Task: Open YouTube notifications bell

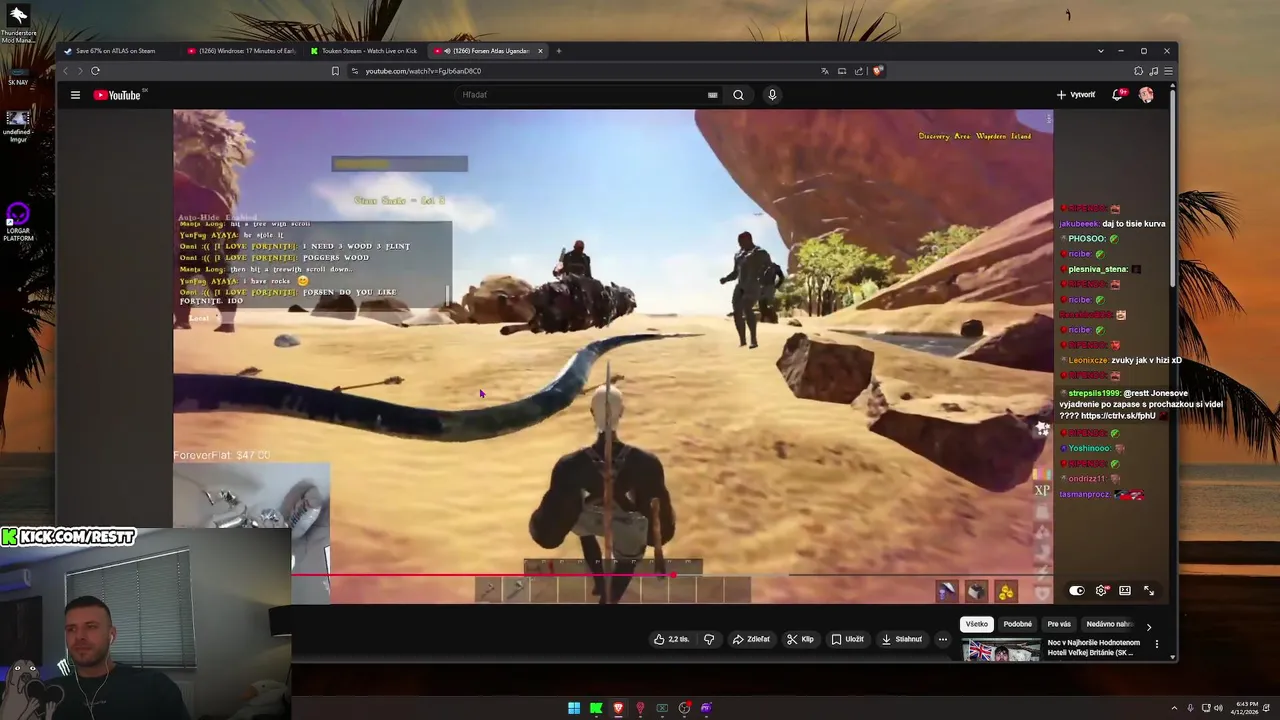Action: pyautogui.click(x=1118, y=95)
